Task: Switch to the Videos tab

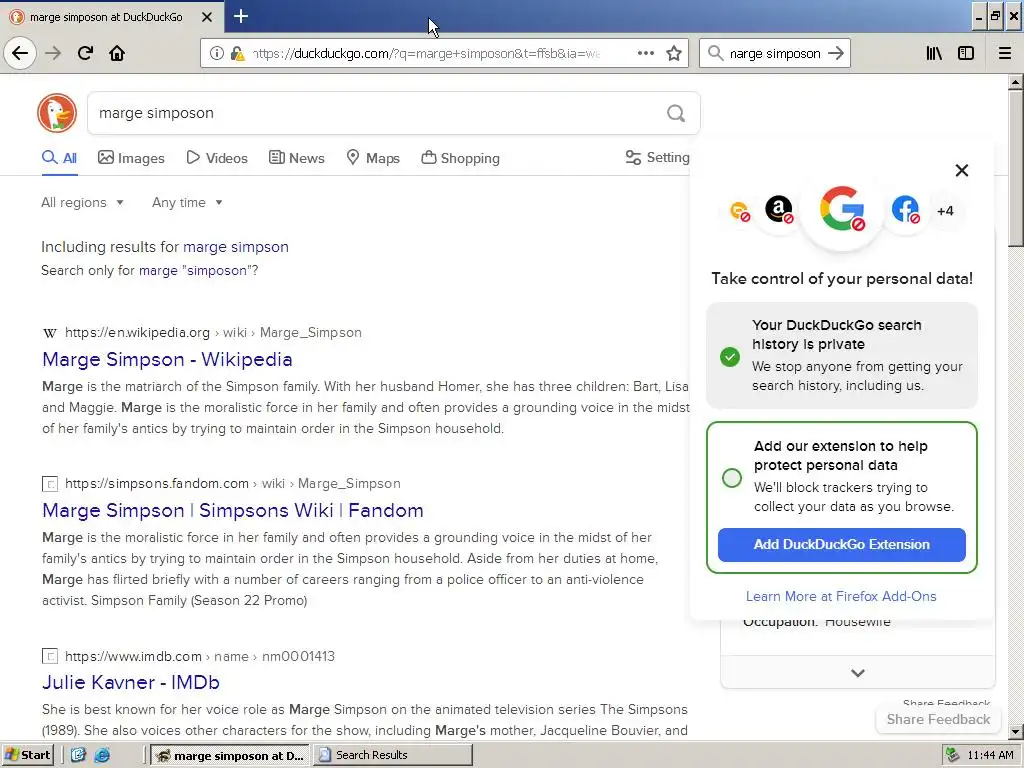Action: (x=217, y=158)
